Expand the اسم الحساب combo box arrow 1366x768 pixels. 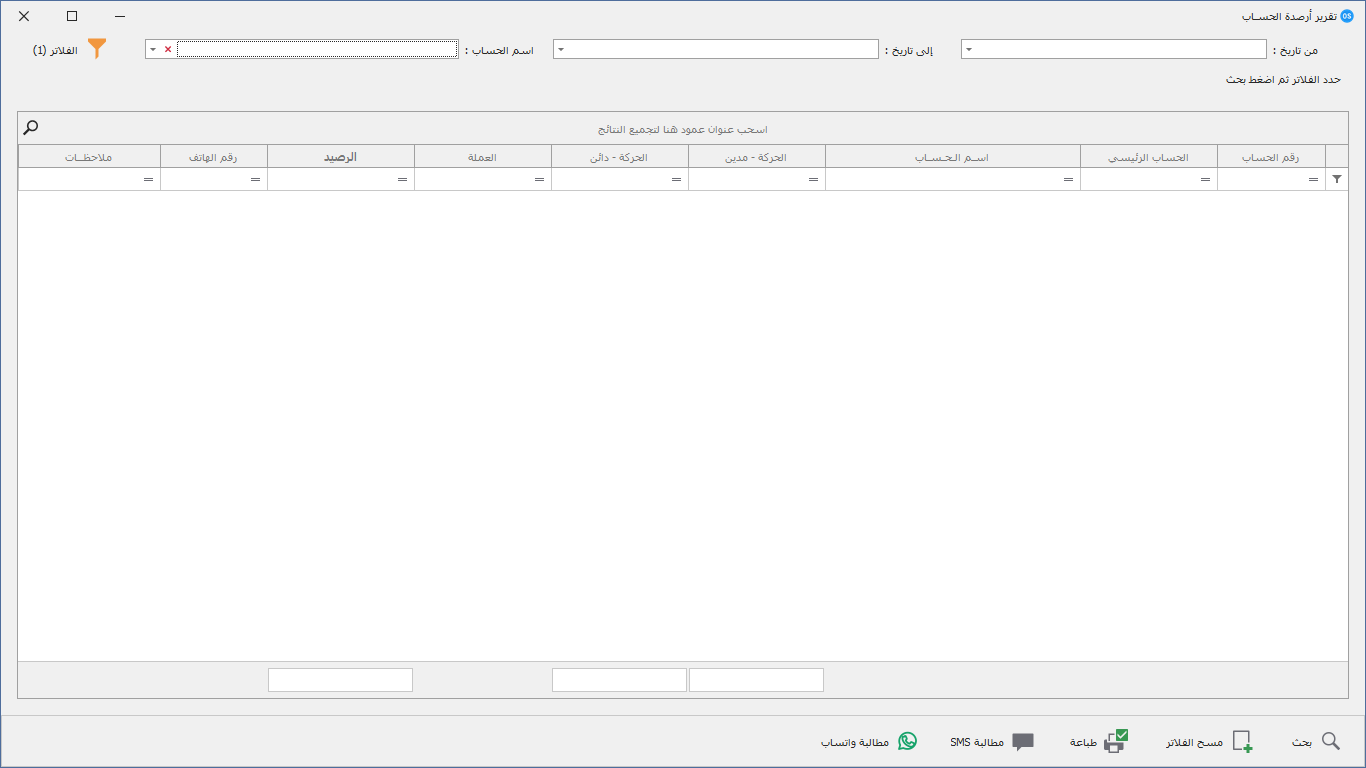point(153,49)
